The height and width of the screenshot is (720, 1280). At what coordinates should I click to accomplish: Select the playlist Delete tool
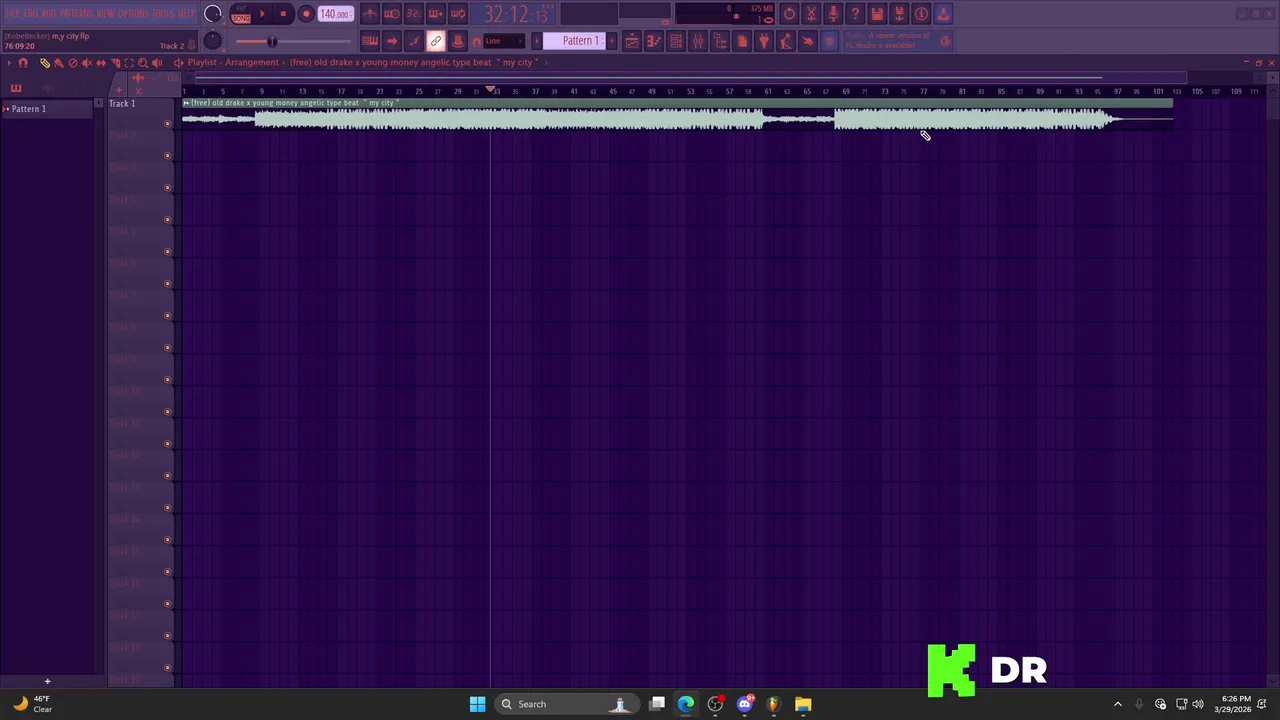pyautogui.click(x=73, y=62)
